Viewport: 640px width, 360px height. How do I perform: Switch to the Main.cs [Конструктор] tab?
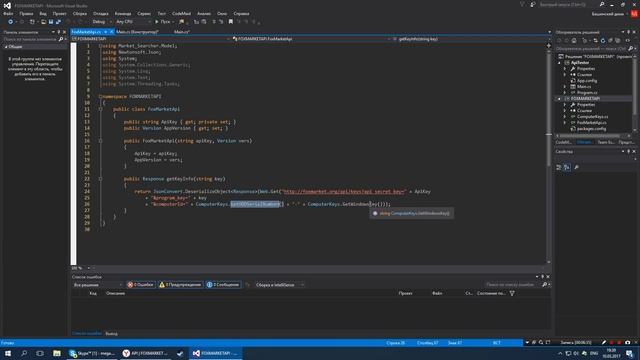coord(137,31)
